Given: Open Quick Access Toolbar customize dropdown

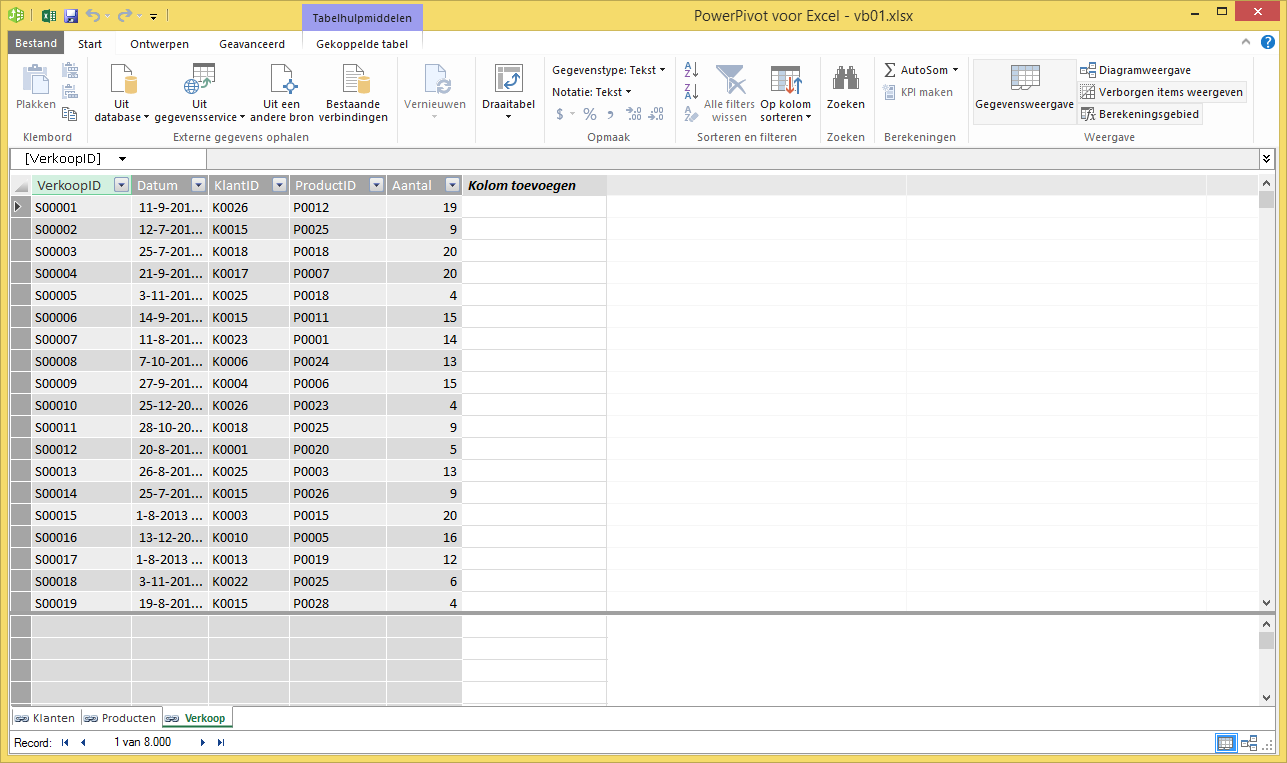Looking at the screenshot, I should coord(153,17).
